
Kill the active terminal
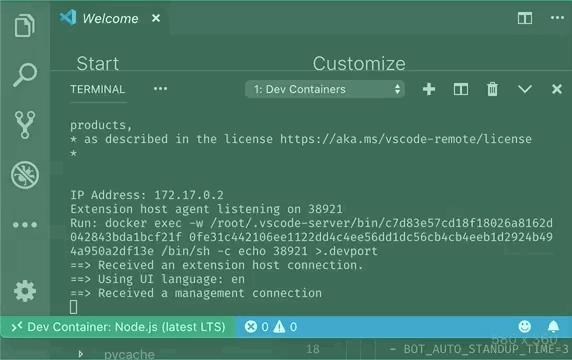tap(492, 89)
